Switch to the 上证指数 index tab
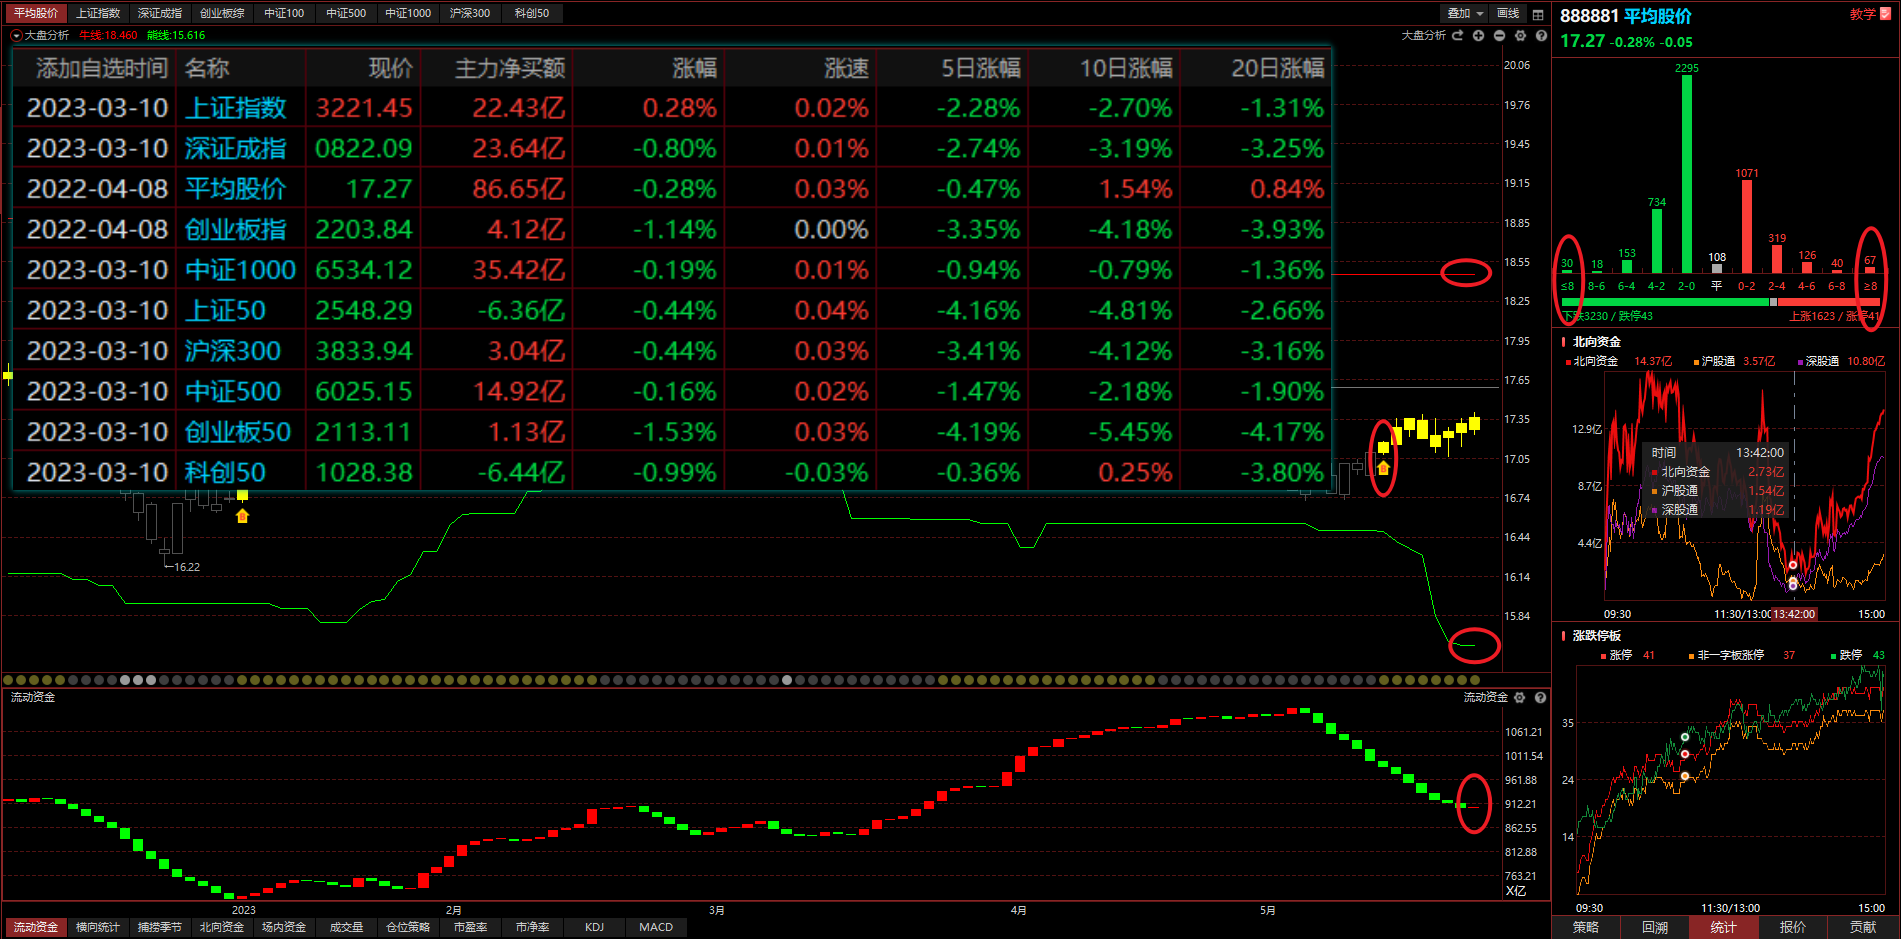 [x=98, y=13]
